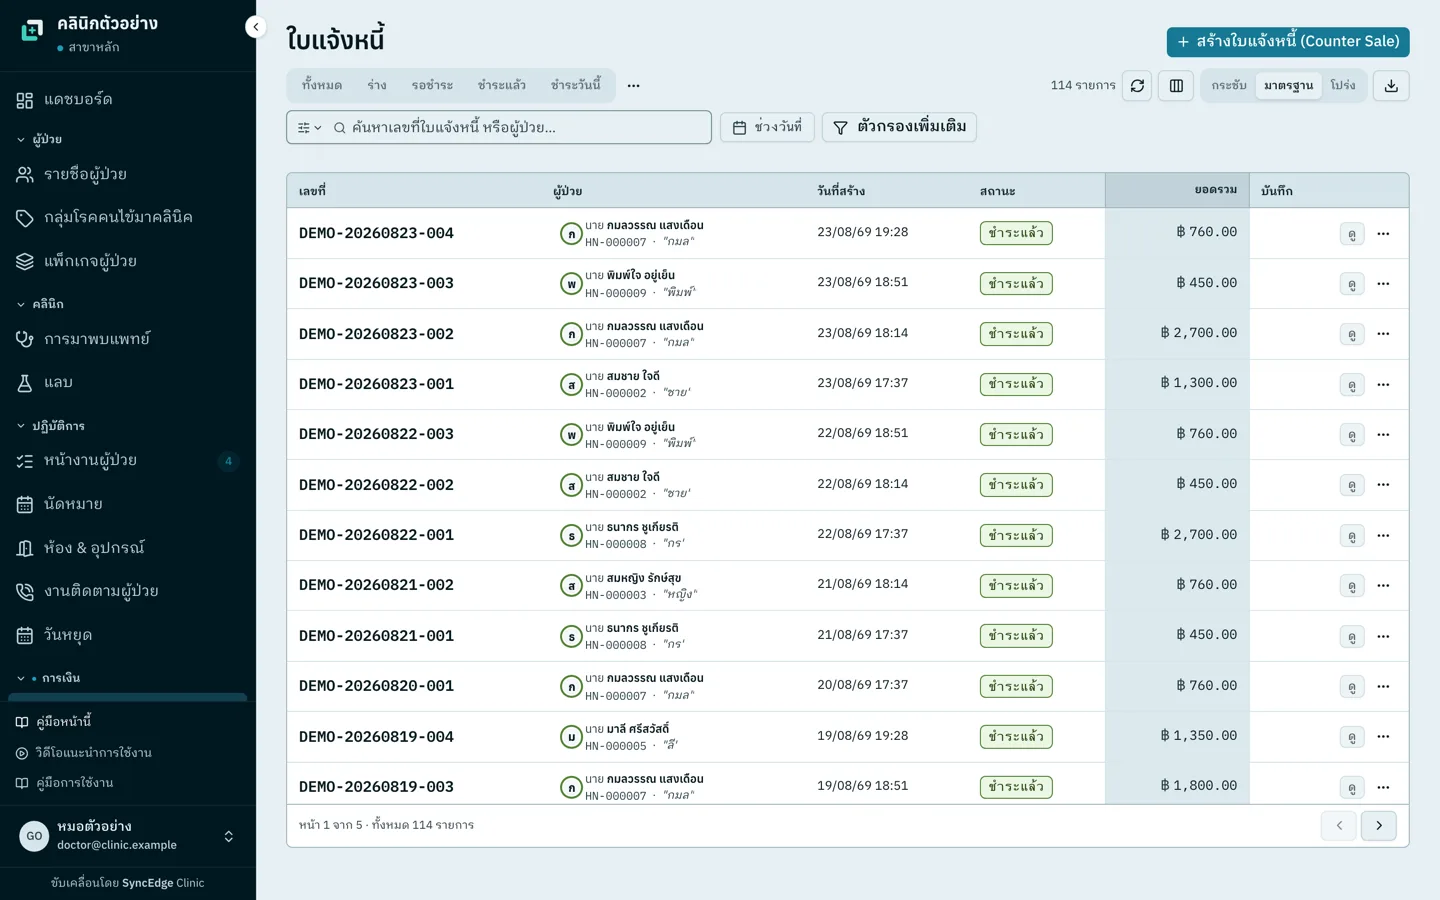The height and width of the screenshot is (900, 1440).
Task: Click the search type selector icon
Action: (x=309, y=128)
